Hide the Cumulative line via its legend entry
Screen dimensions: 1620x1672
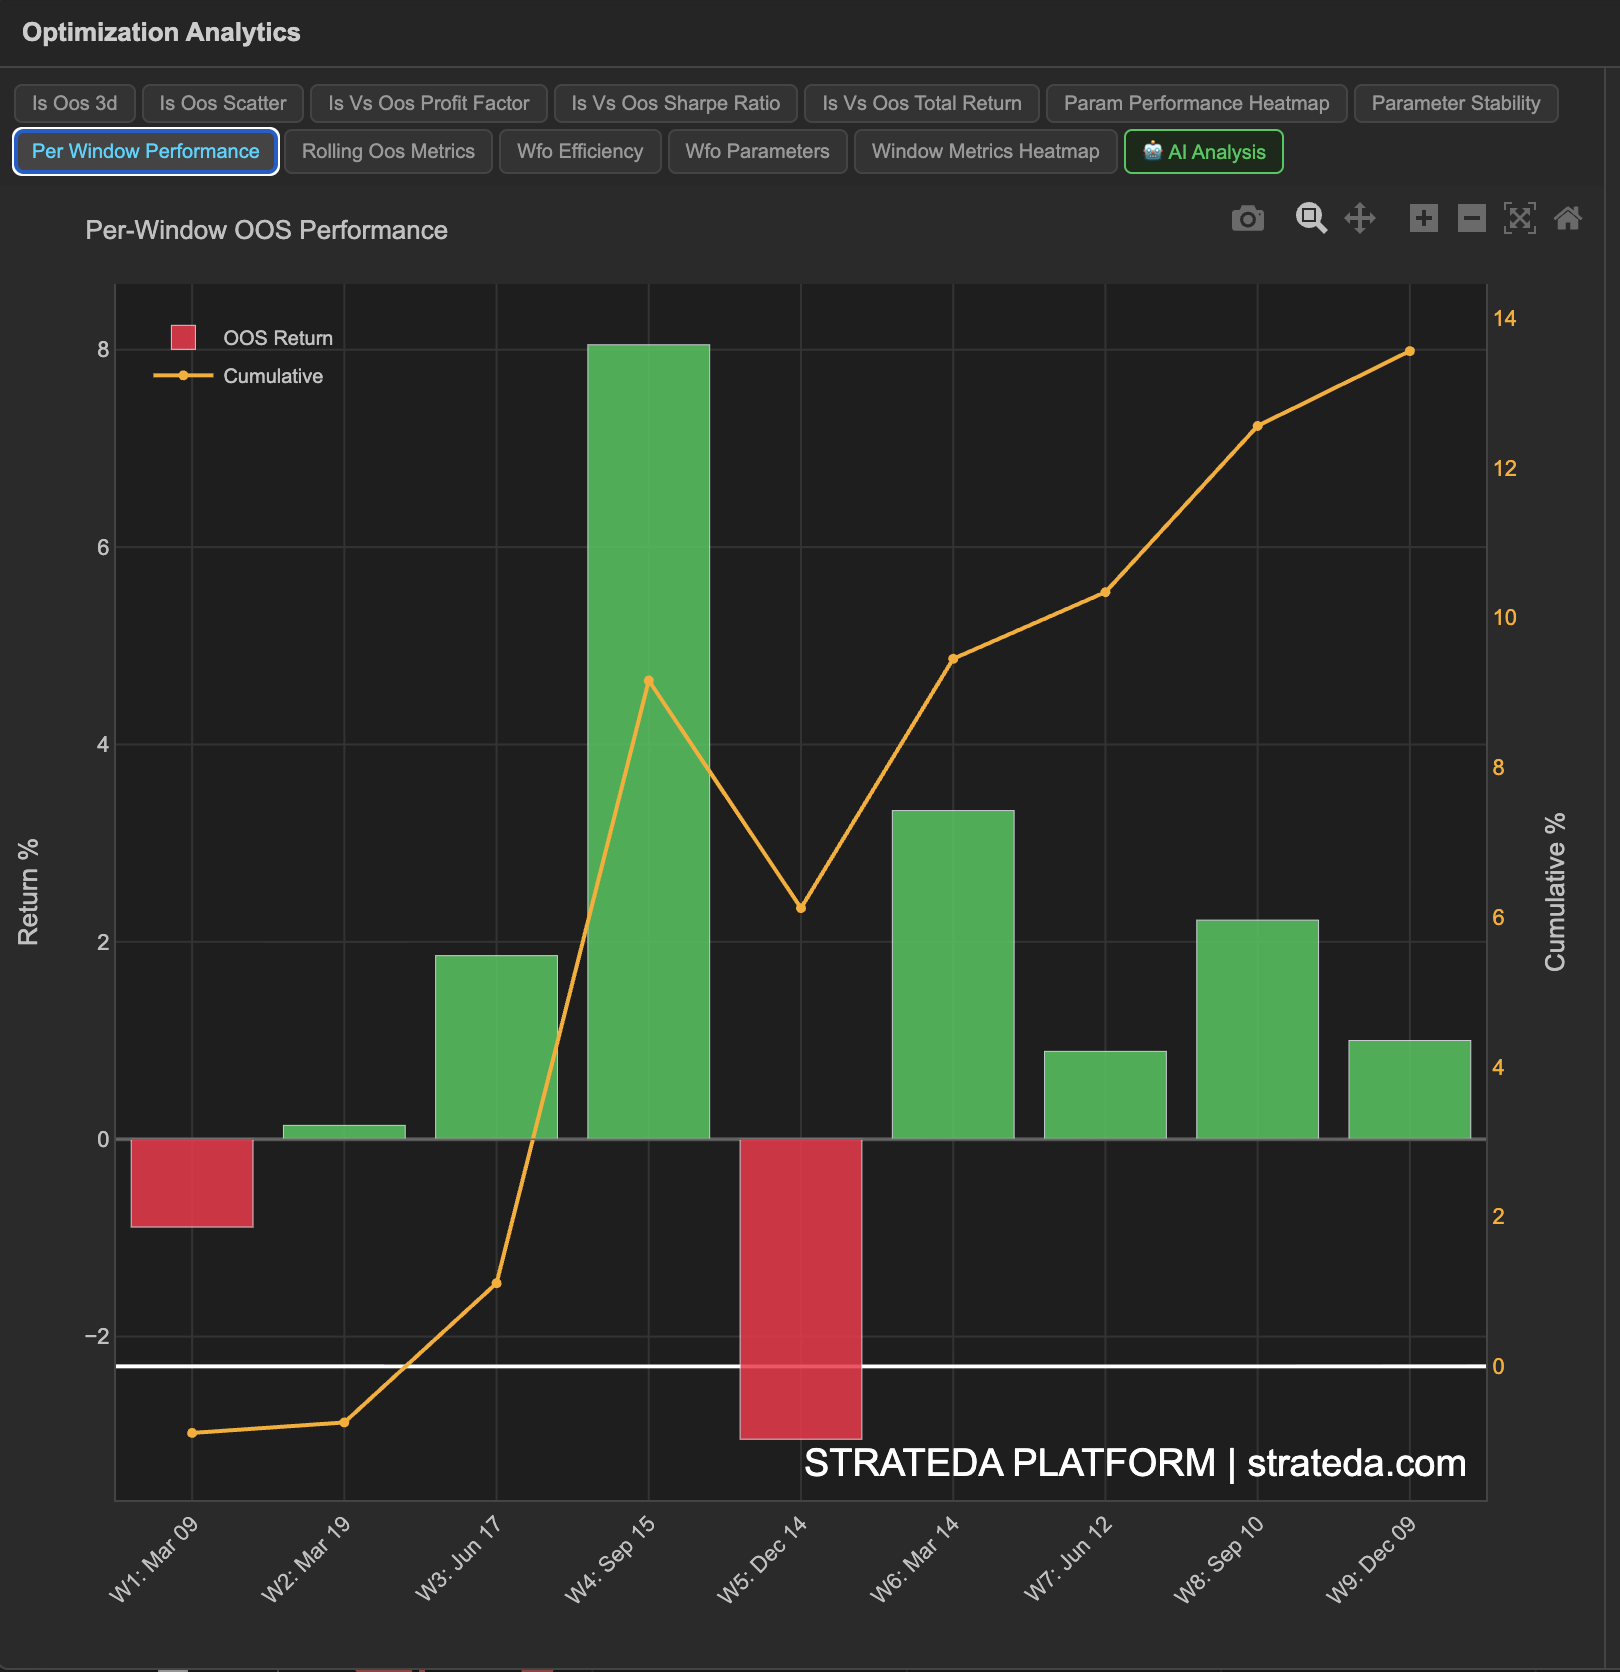point(274,375)
